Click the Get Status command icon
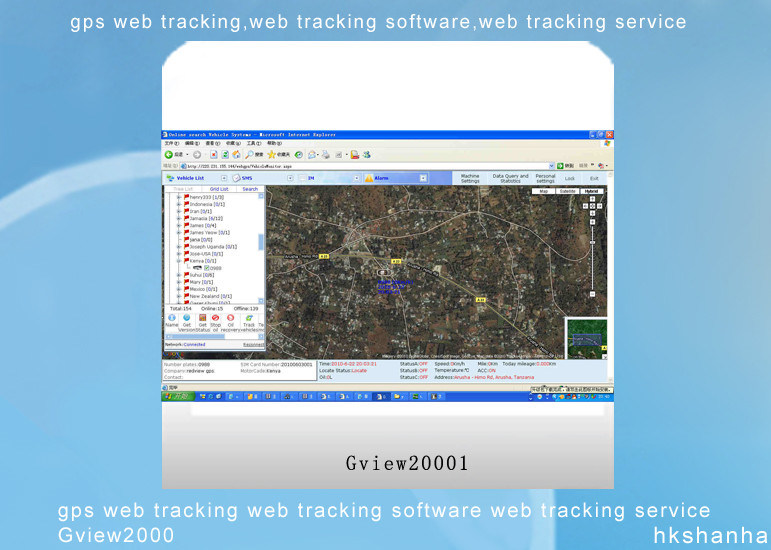 tap(201, 318)
